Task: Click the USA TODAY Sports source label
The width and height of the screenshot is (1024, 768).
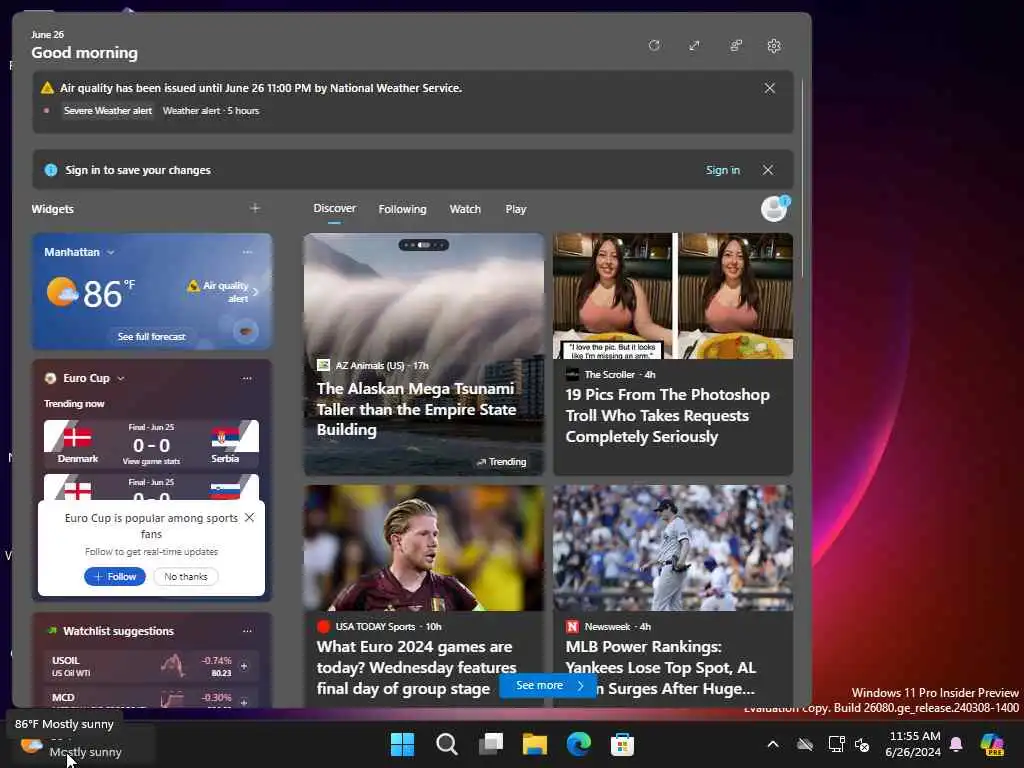Action: (376, 626)
